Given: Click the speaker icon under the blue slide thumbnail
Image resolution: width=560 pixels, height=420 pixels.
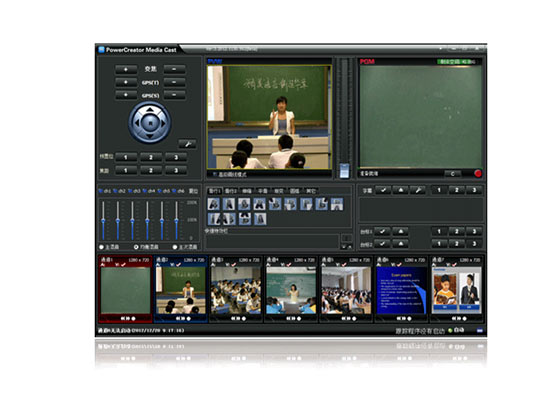Looking at the screenshot, I should (400, 318).
